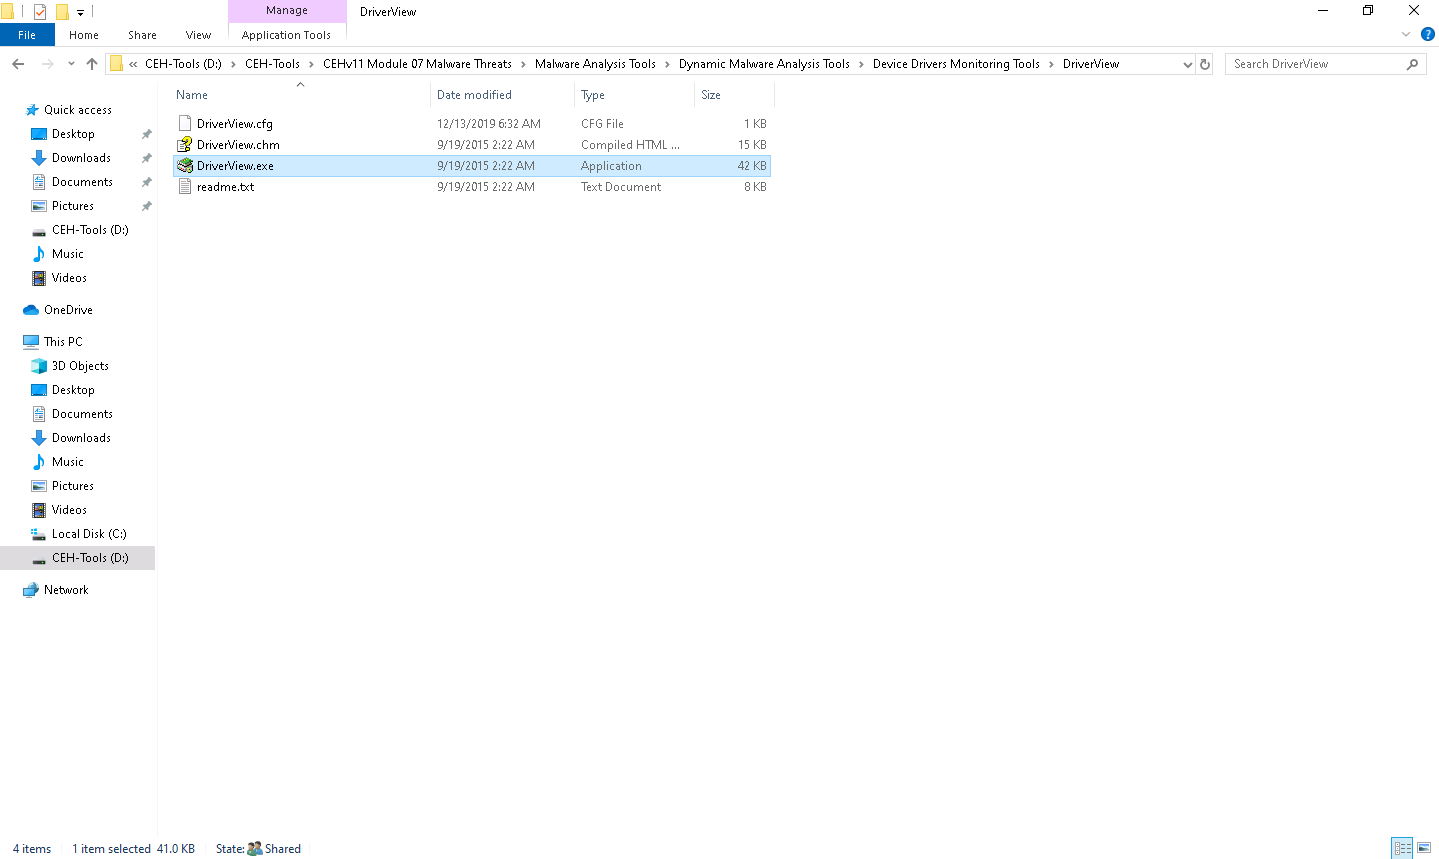The height and width of the screenshot is (859, 1439).
Task: Open the View ribbon tab
Action: tap(198, 35)
